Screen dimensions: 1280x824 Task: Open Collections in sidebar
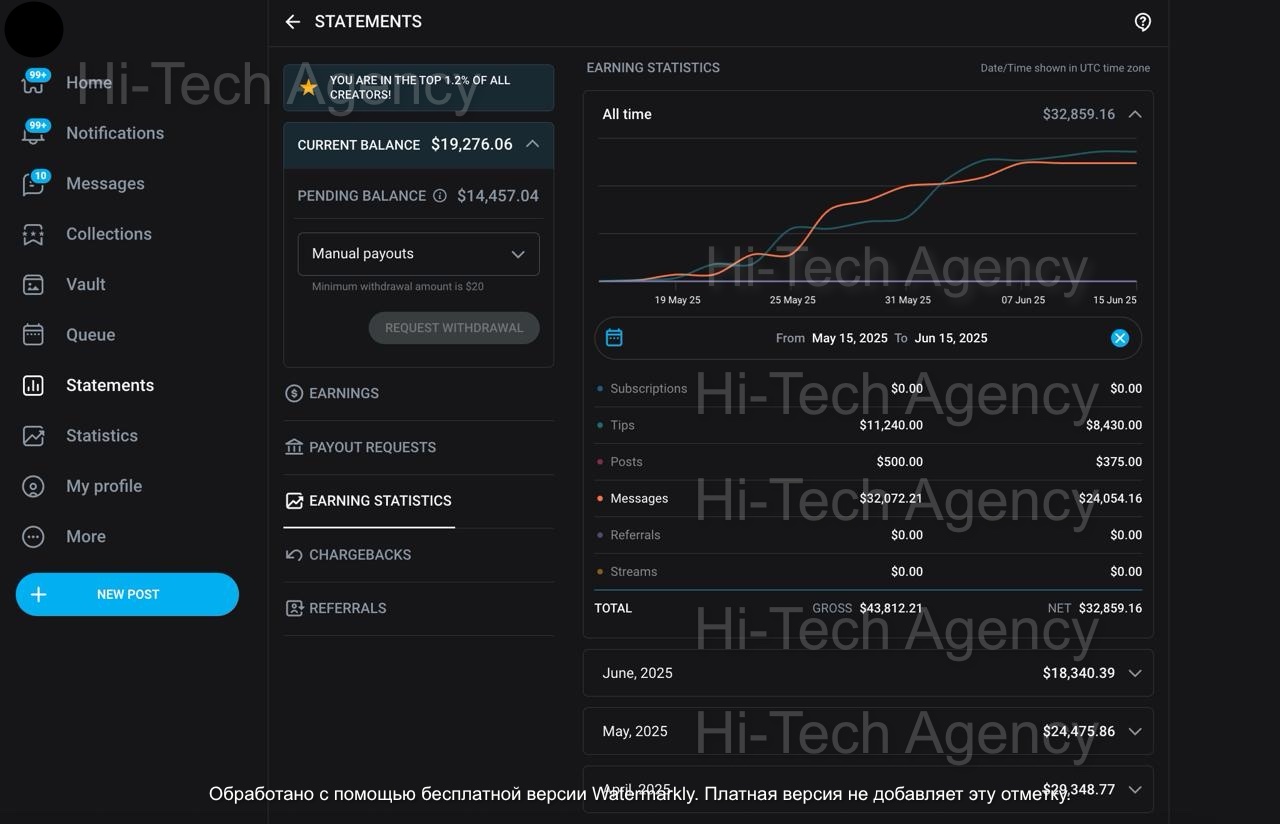click(109, 234)
